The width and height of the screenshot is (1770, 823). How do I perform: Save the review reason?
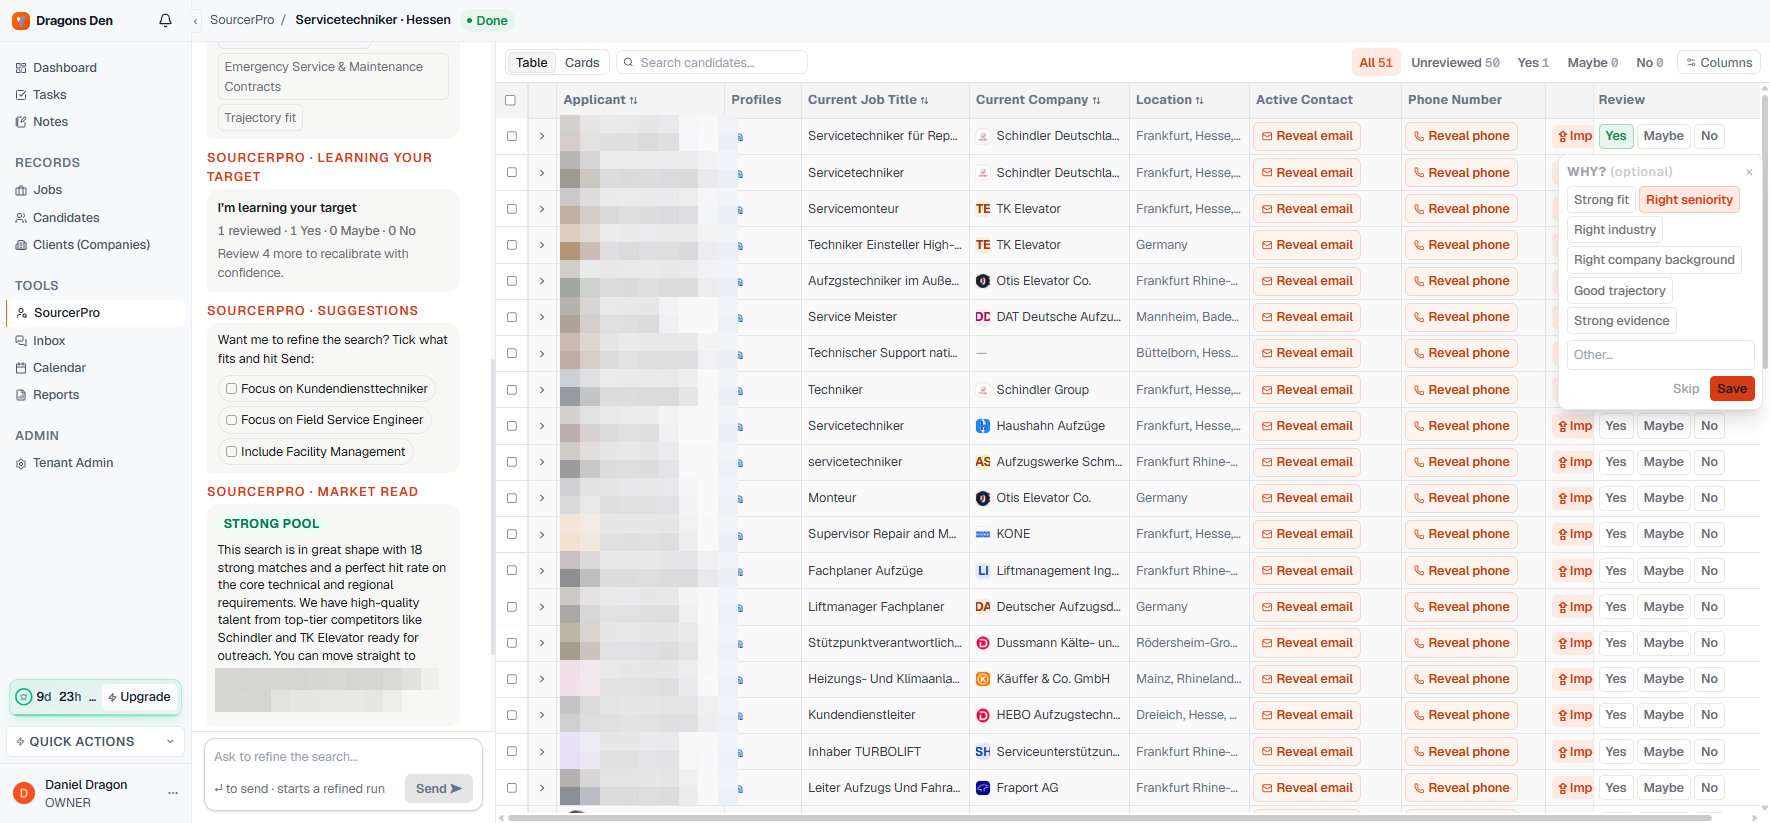click(x=1732, y=389)
